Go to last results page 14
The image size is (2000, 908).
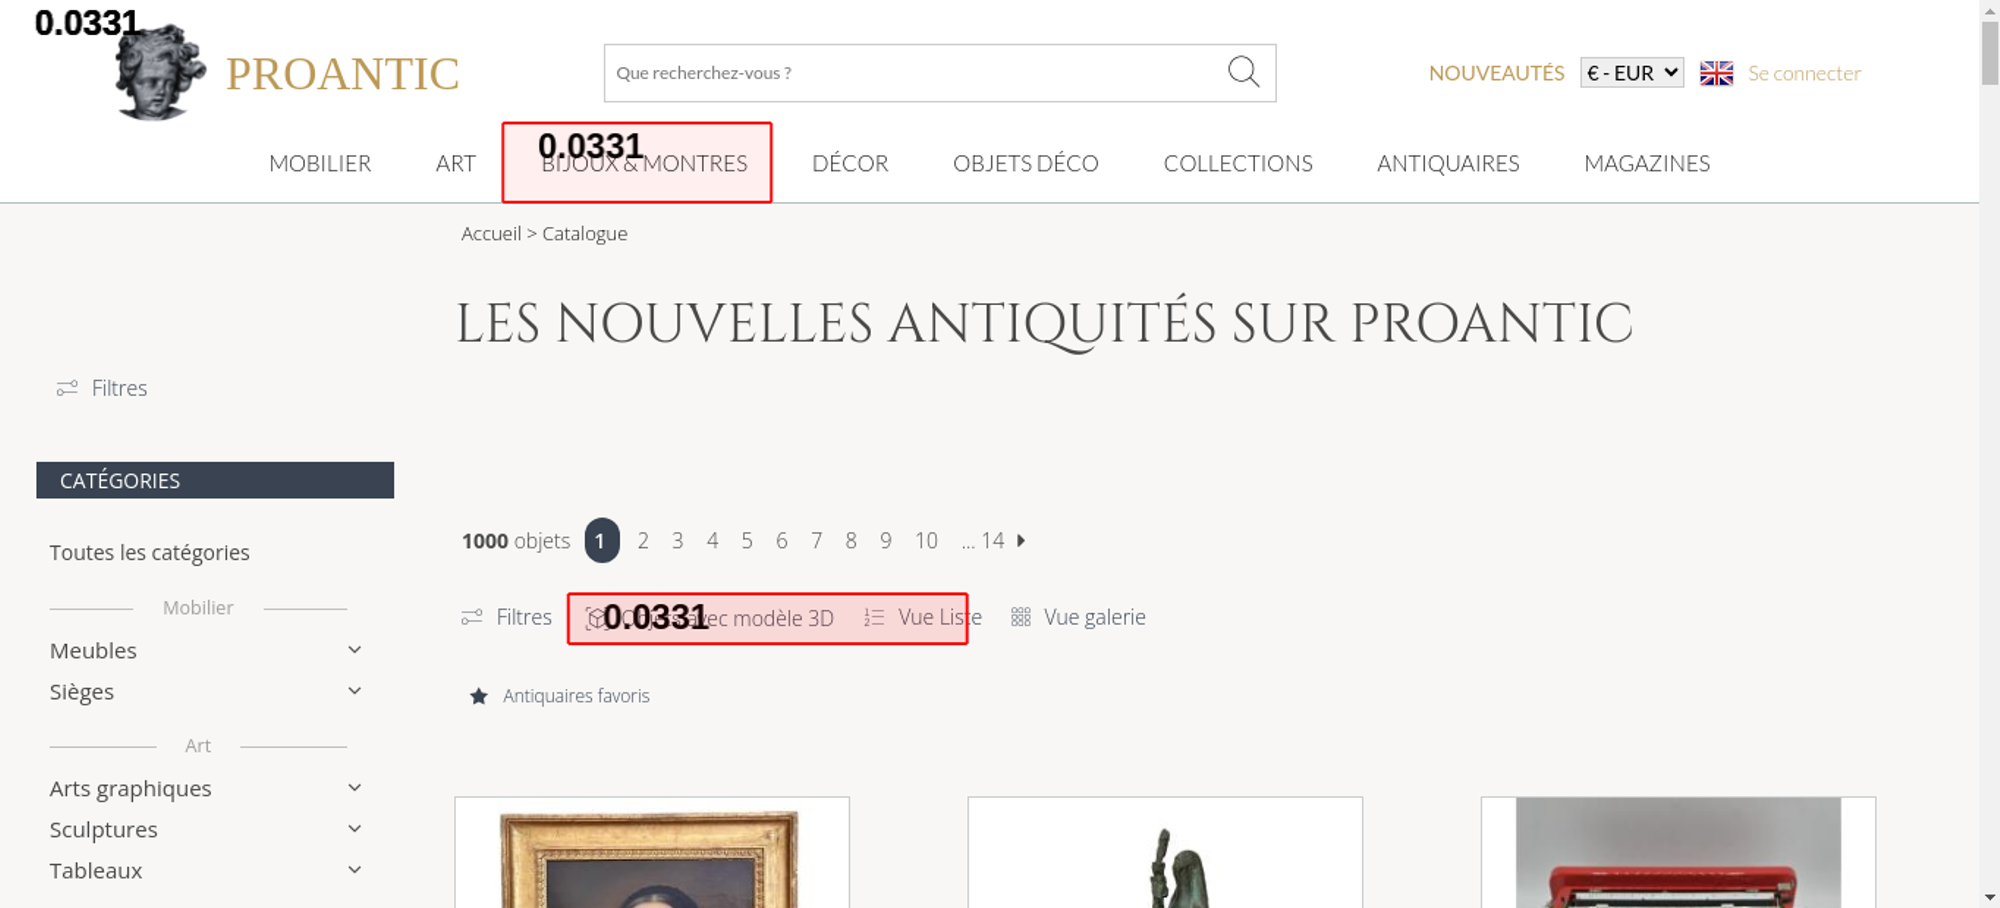tap(992, 540)
